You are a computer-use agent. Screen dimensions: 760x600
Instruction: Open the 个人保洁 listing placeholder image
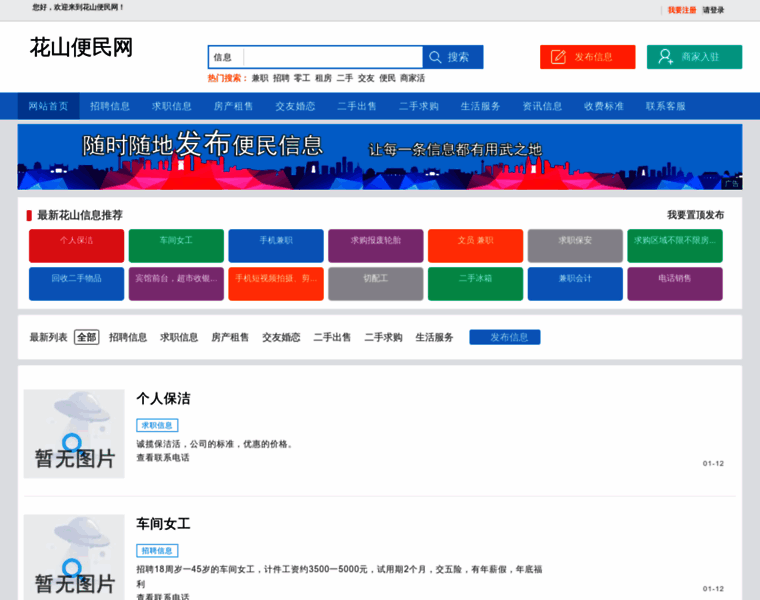tap(74, 433)
